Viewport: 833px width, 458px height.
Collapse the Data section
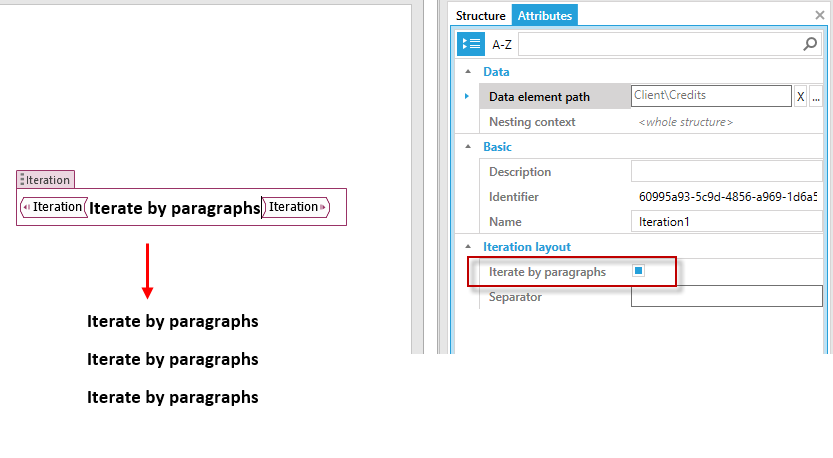468,72
